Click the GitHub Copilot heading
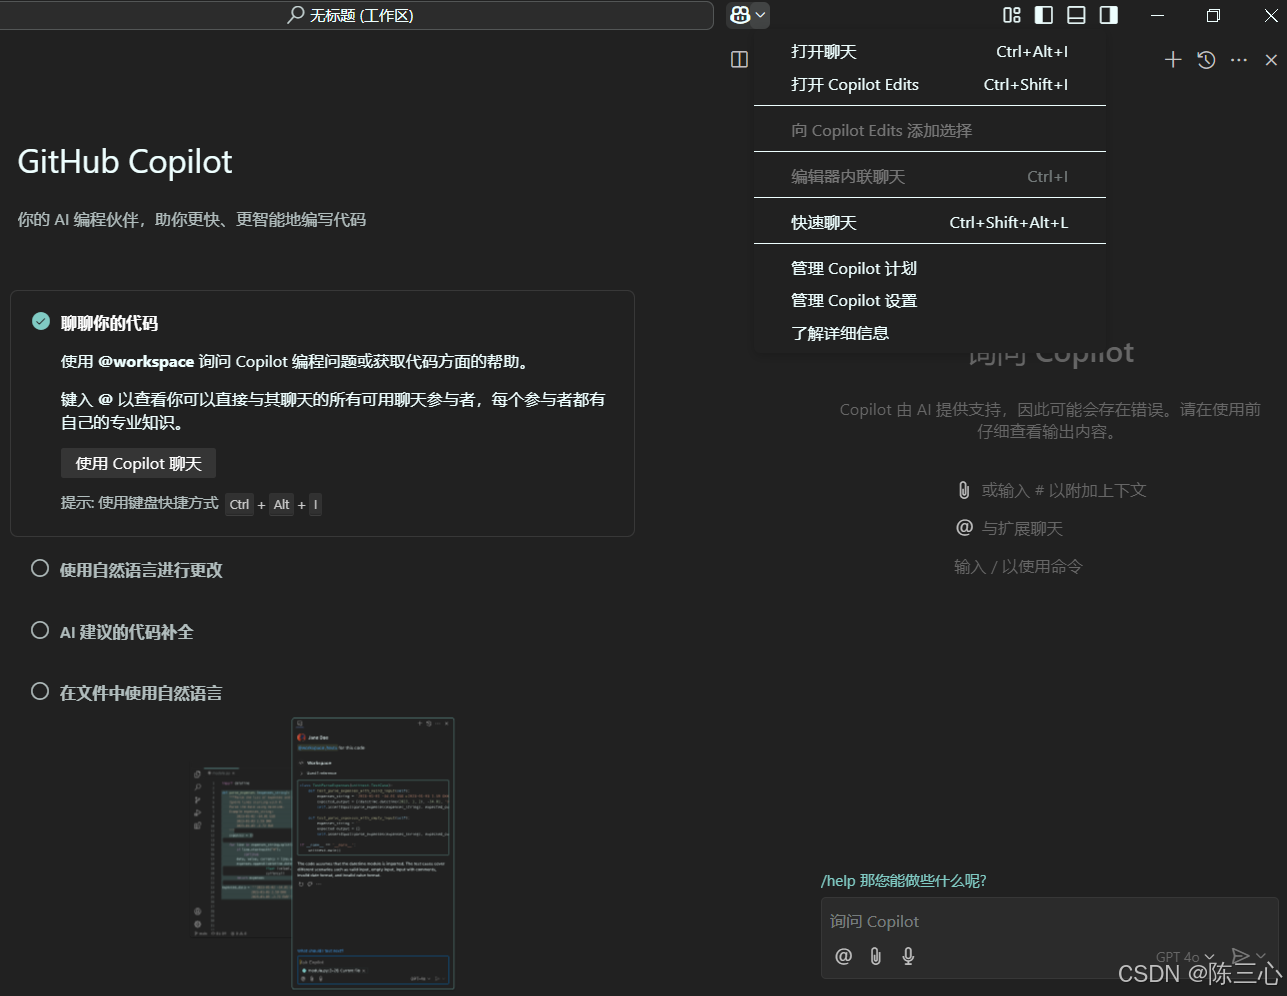Screen dimensions: 1287x996 (125, 161)
